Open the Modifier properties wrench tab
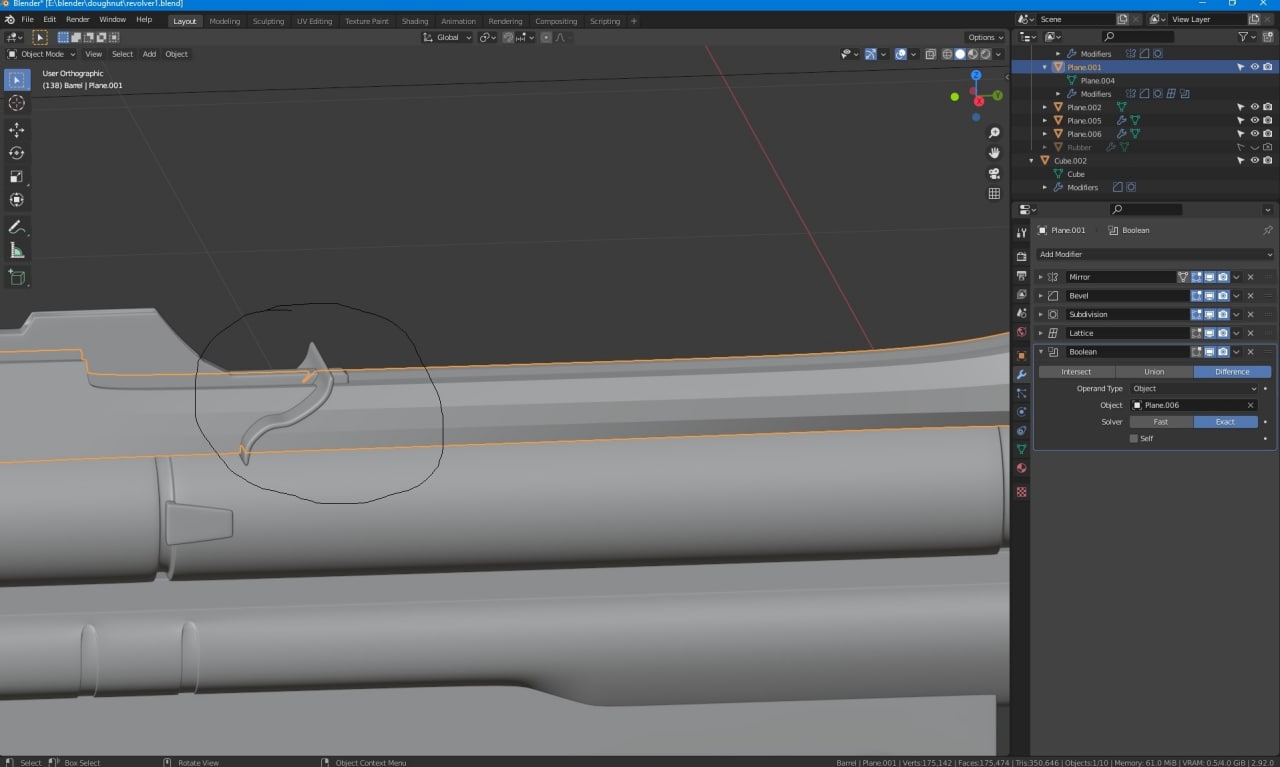The image size is (1280, 767). point(1021,374)
